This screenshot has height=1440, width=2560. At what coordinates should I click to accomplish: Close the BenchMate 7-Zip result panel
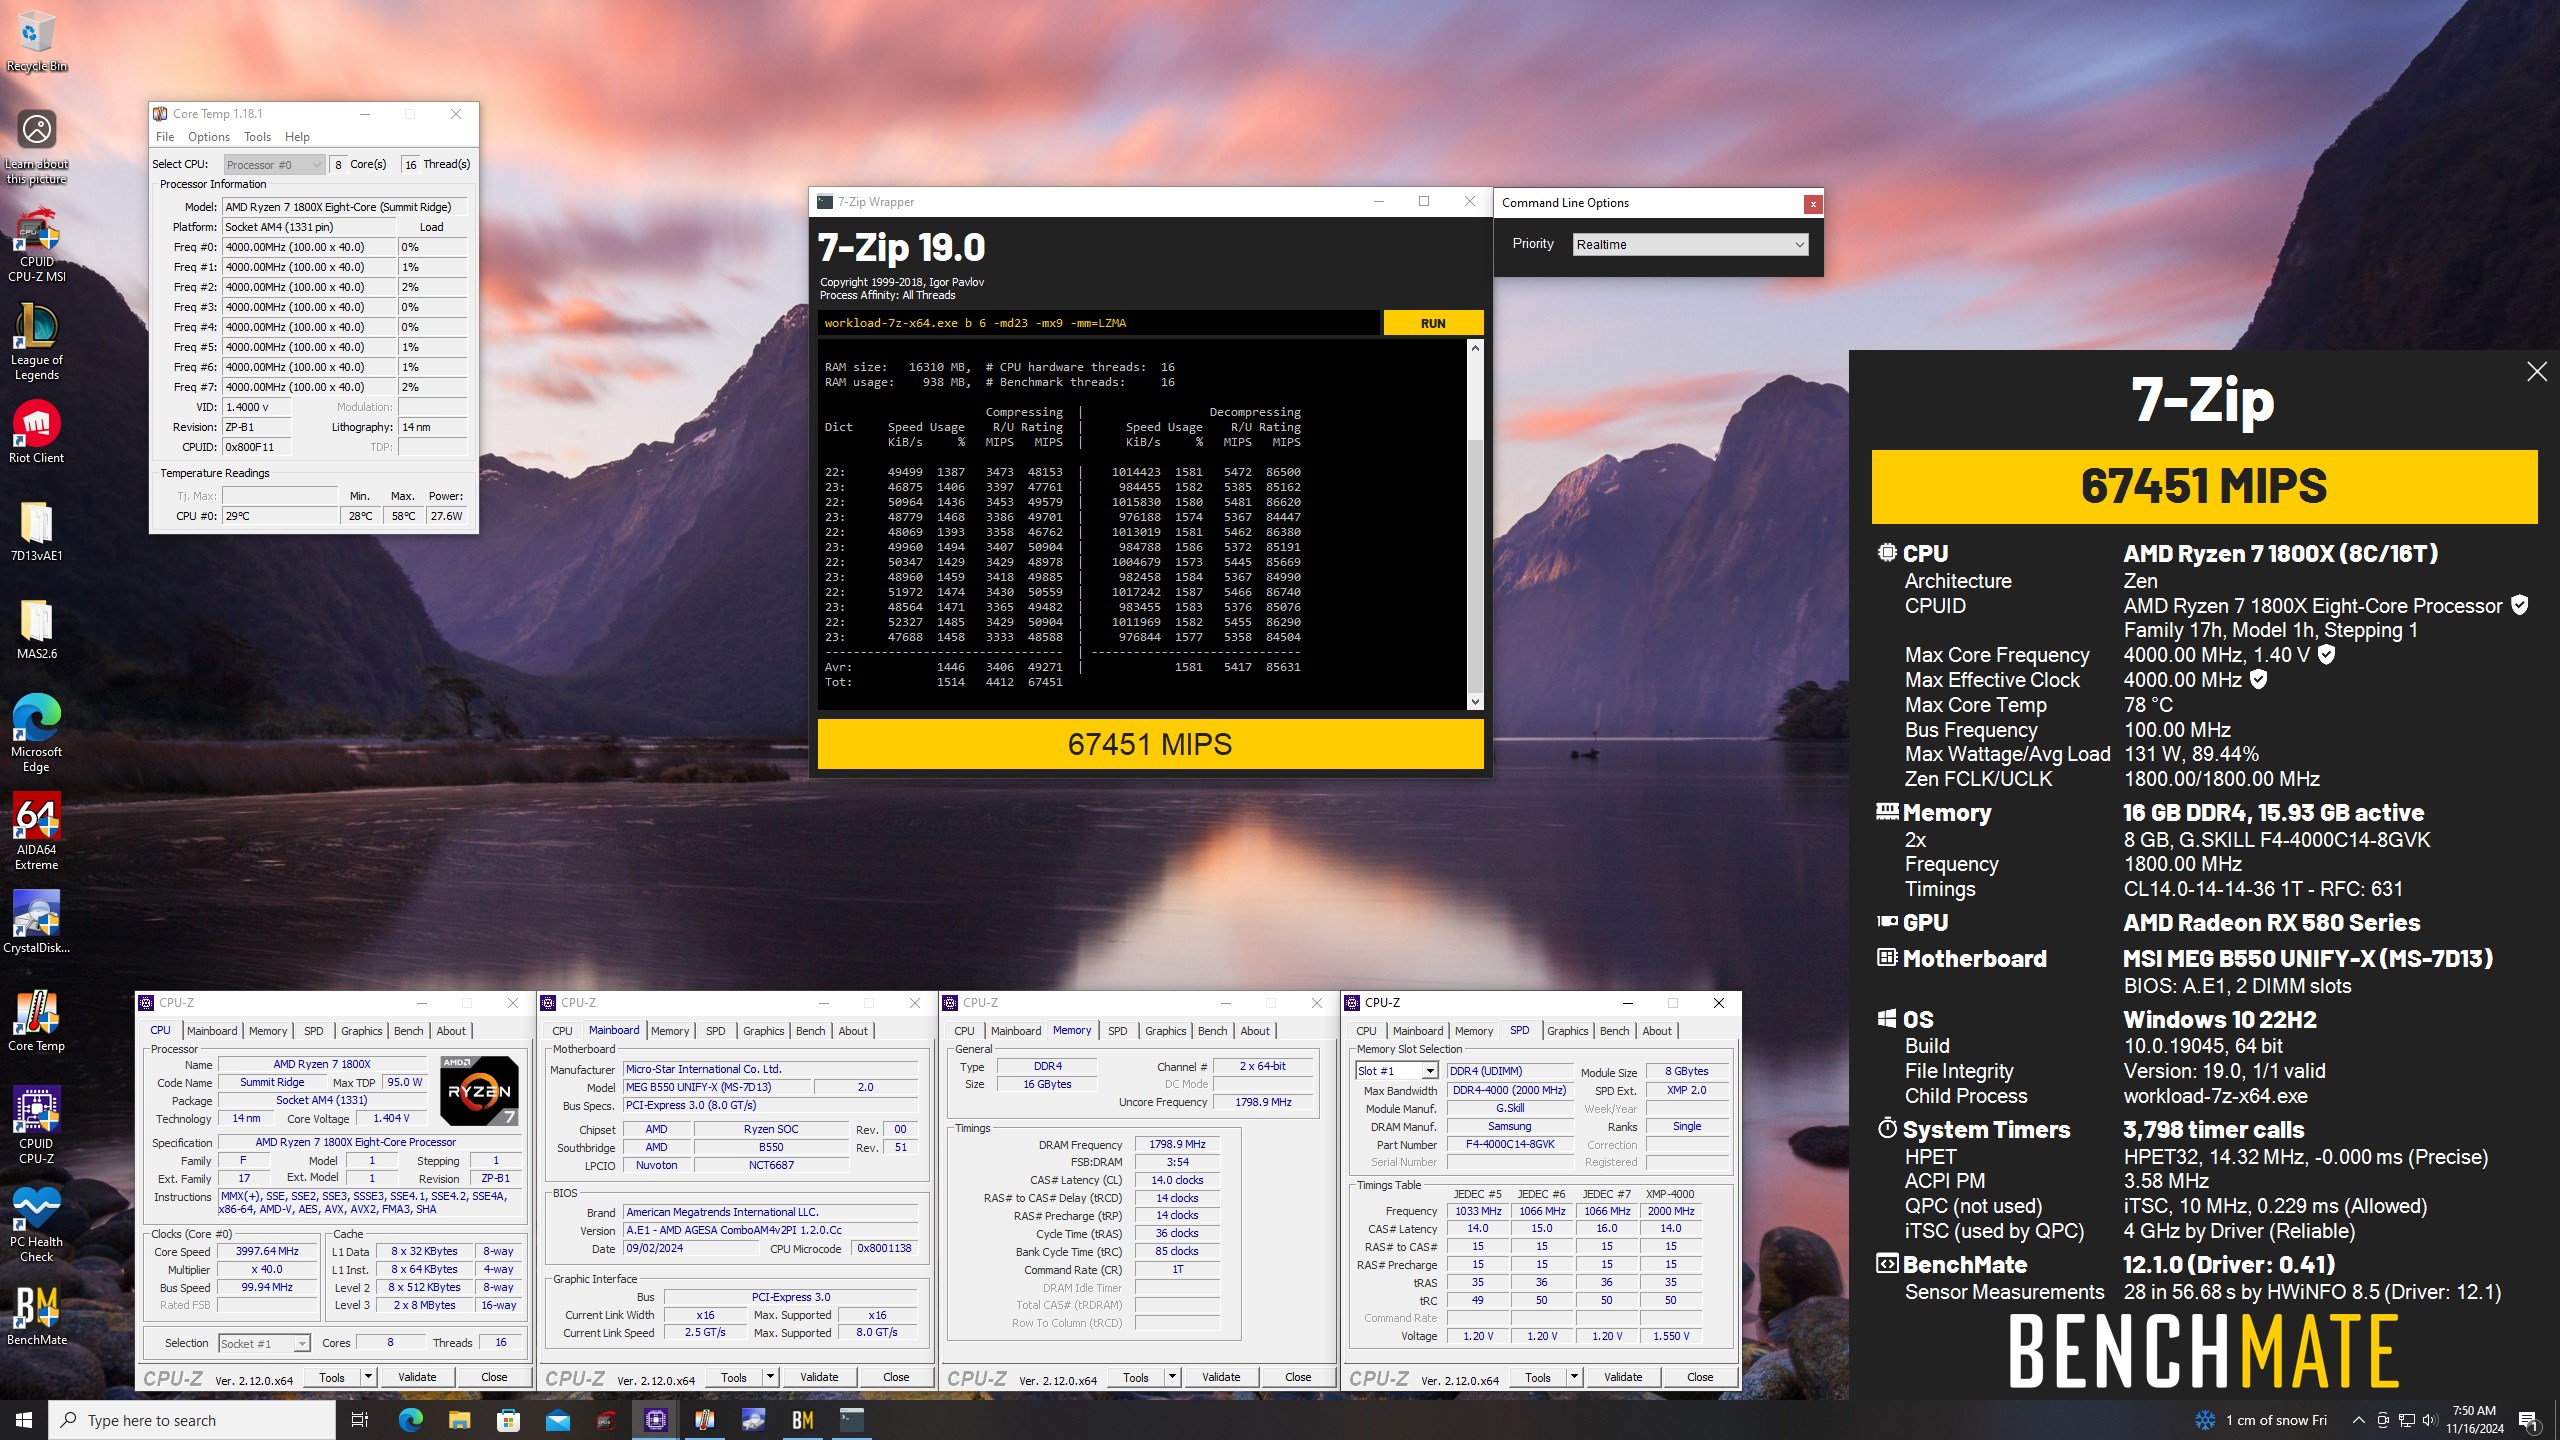point(2537,372)
